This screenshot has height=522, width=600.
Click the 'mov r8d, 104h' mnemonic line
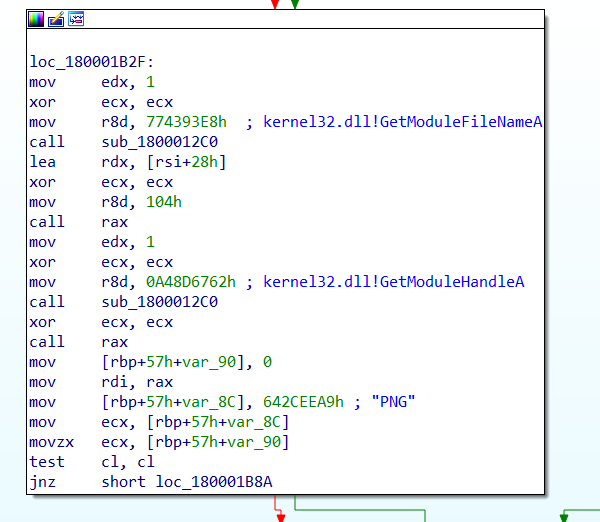coord(105,202)
